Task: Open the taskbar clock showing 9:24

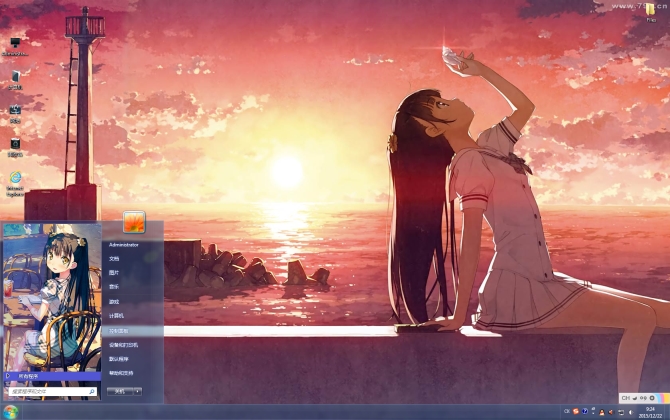Action: (x=650, y=412)
